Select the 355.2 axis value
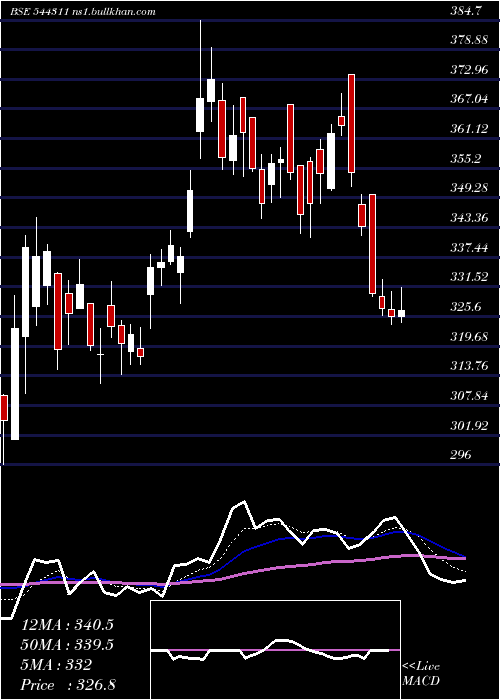This screenshot has height=700, width=500. (466, 158)
